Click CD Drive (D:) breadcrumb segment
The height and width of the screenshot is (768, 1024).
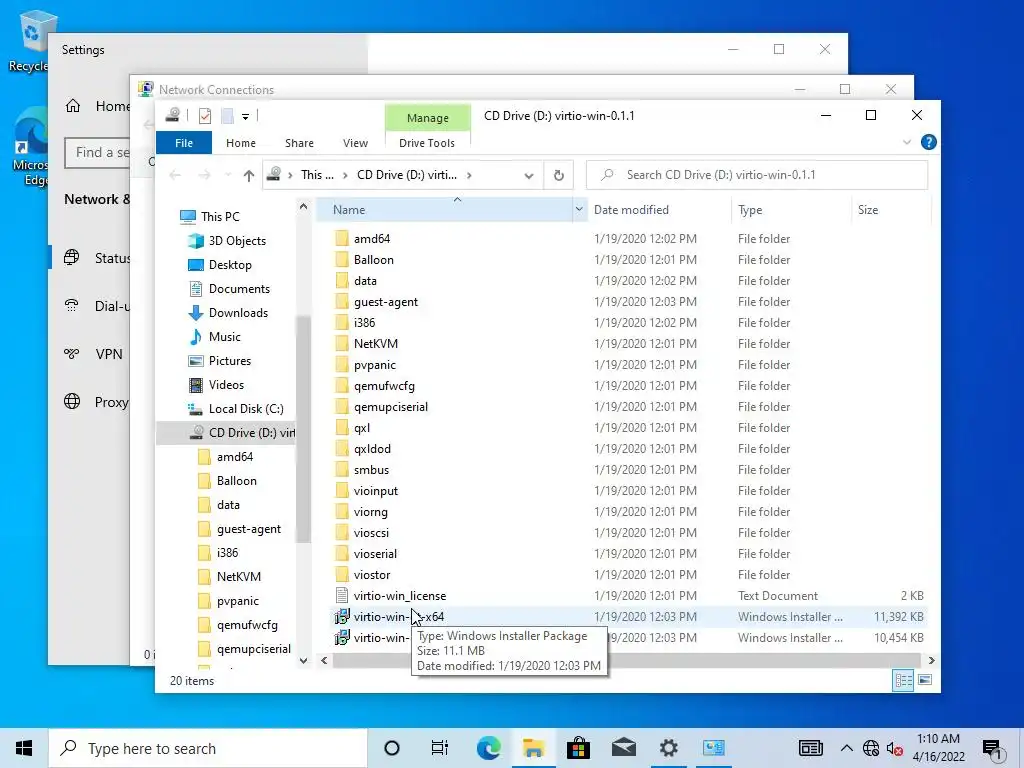pos(407,175)
